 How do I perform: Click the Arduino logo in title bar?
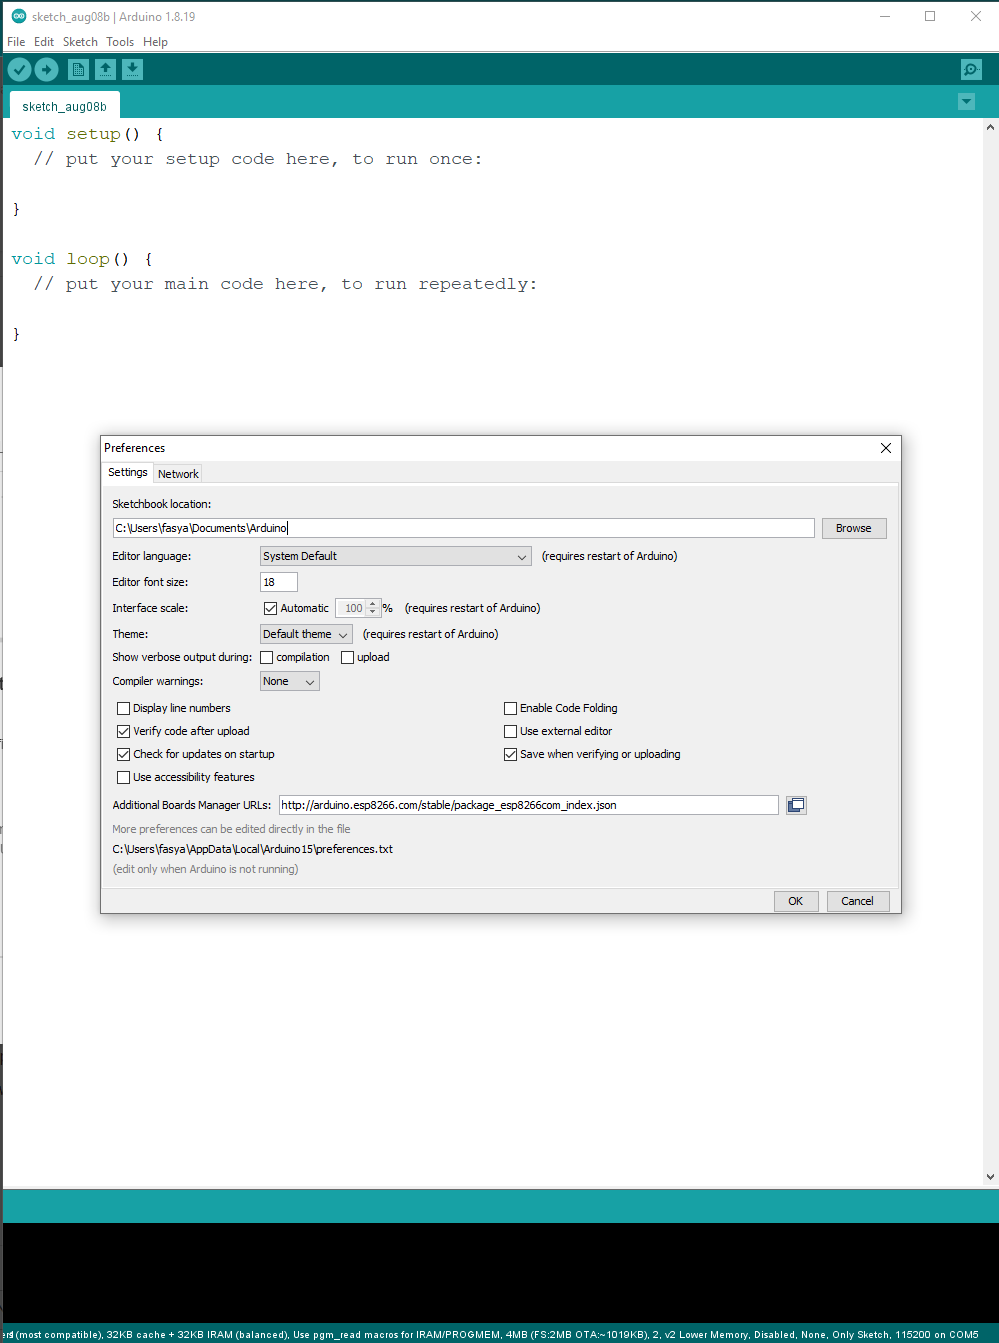coord(18,16)
